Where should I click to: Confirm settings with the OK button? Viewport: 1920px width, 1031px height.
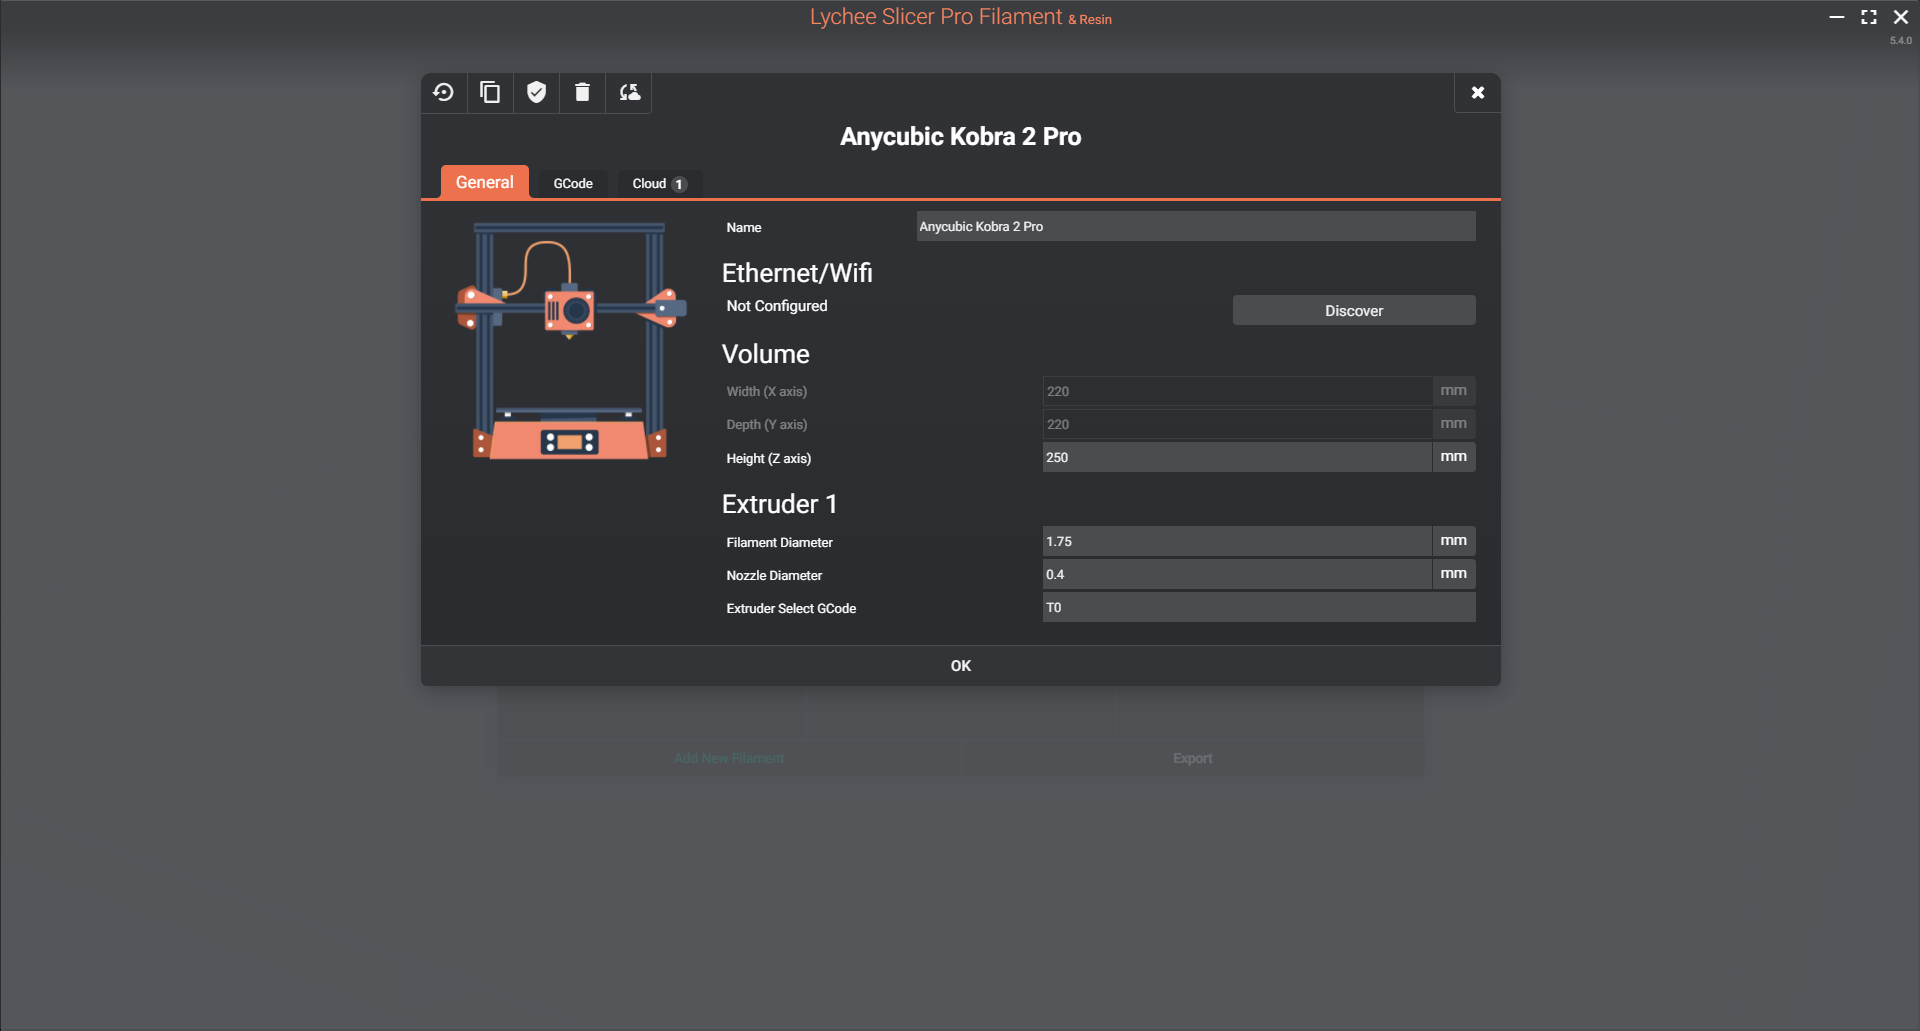pyautogui.click(x=960, y=664)
